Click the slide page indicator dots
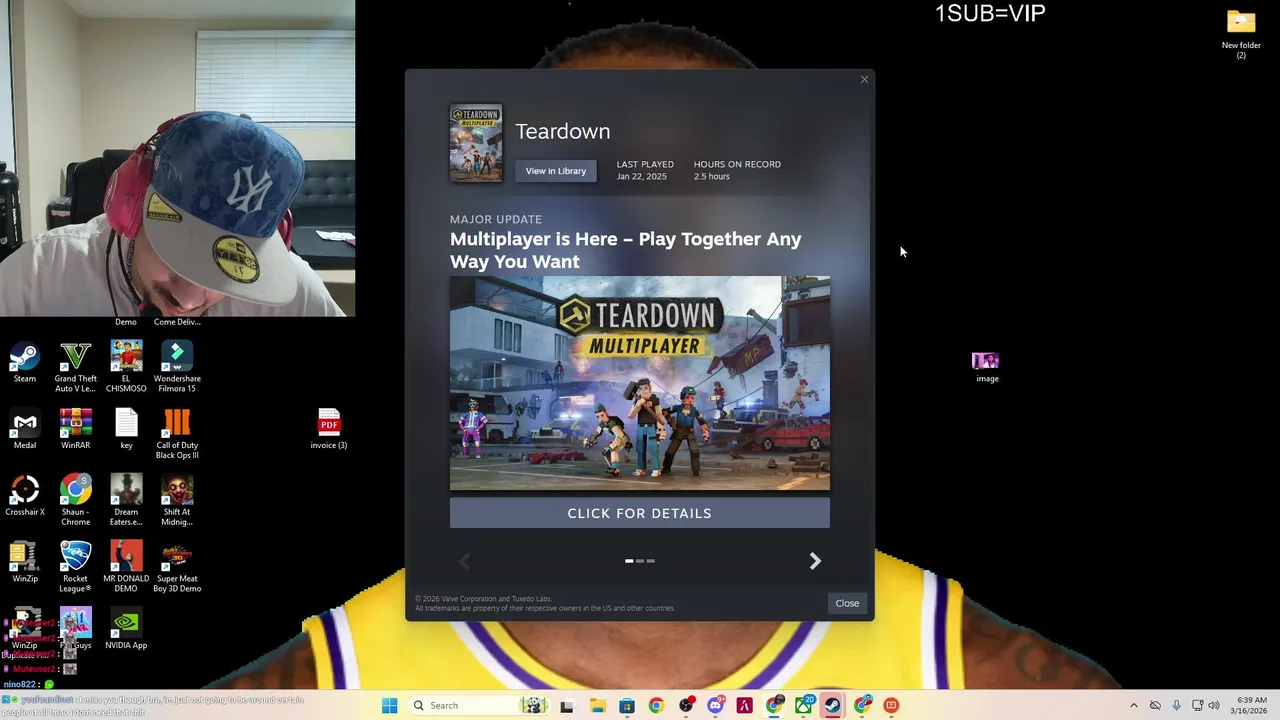 (x=640, y=561)
